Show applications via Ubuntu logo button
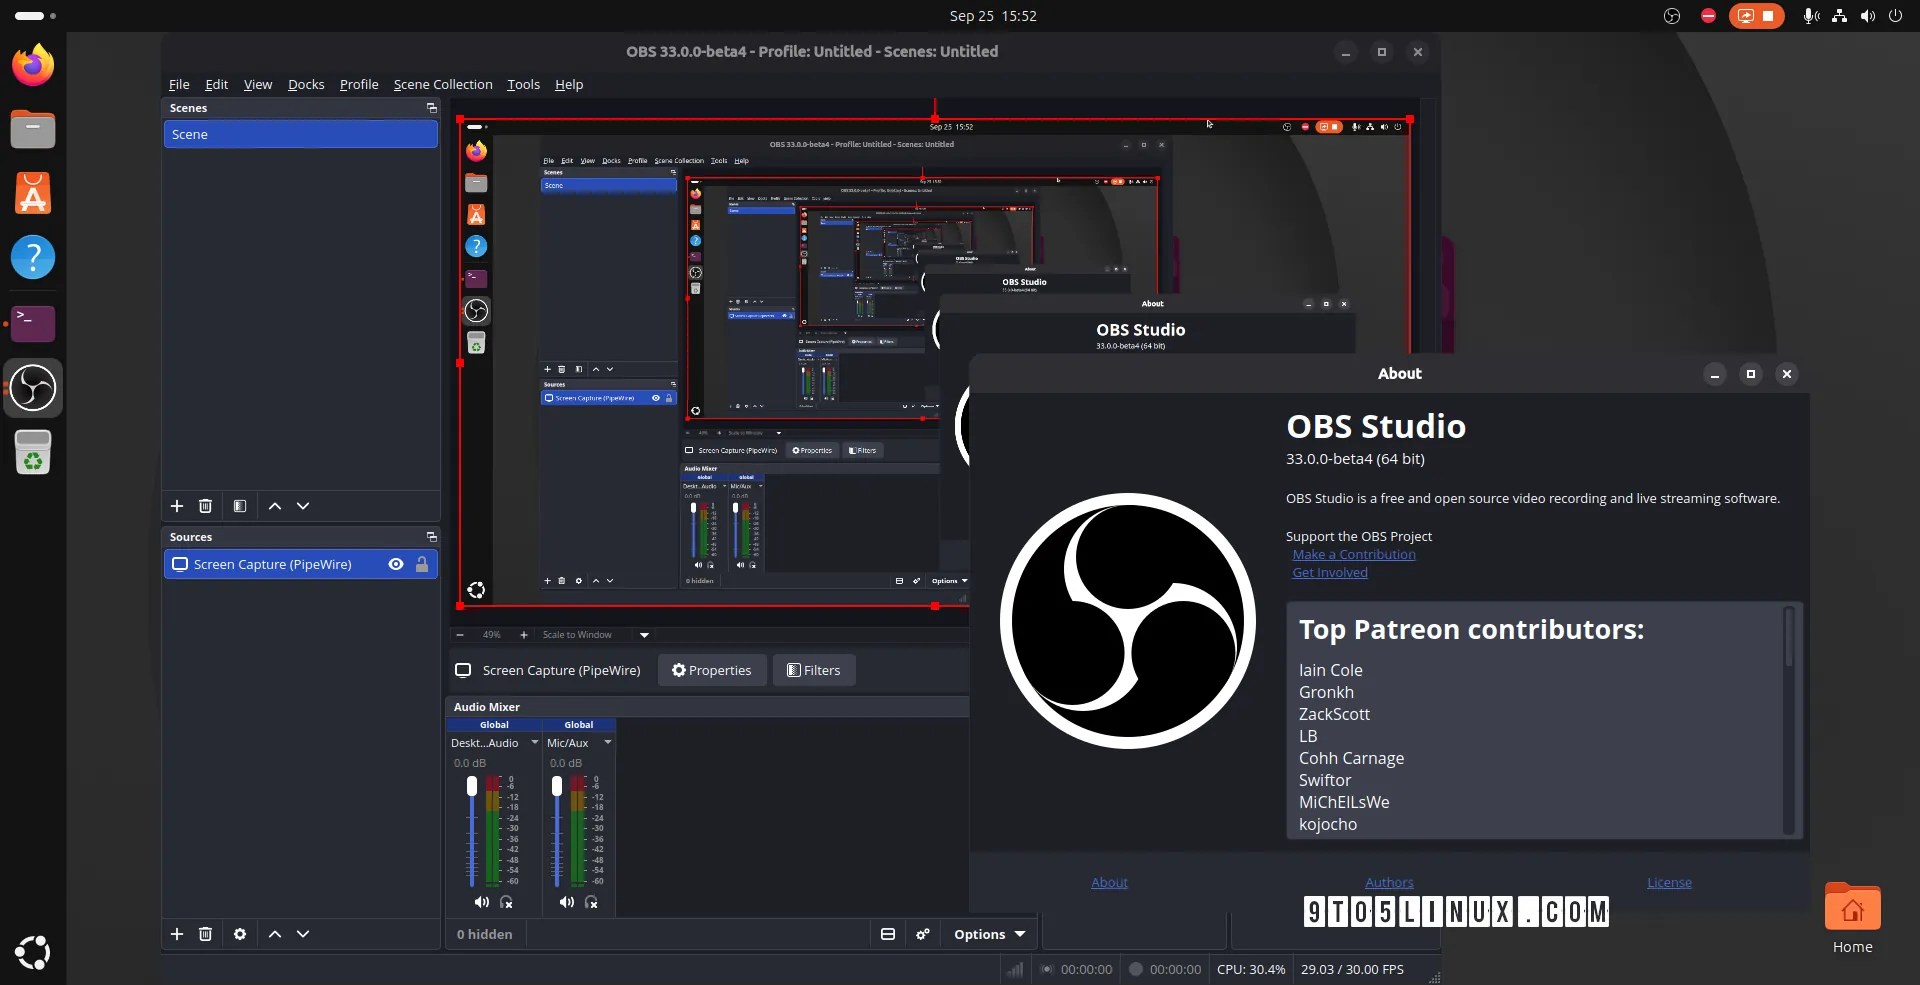Image resolution: width=1920 pixels, height=985 pixels. click(33, 953)
